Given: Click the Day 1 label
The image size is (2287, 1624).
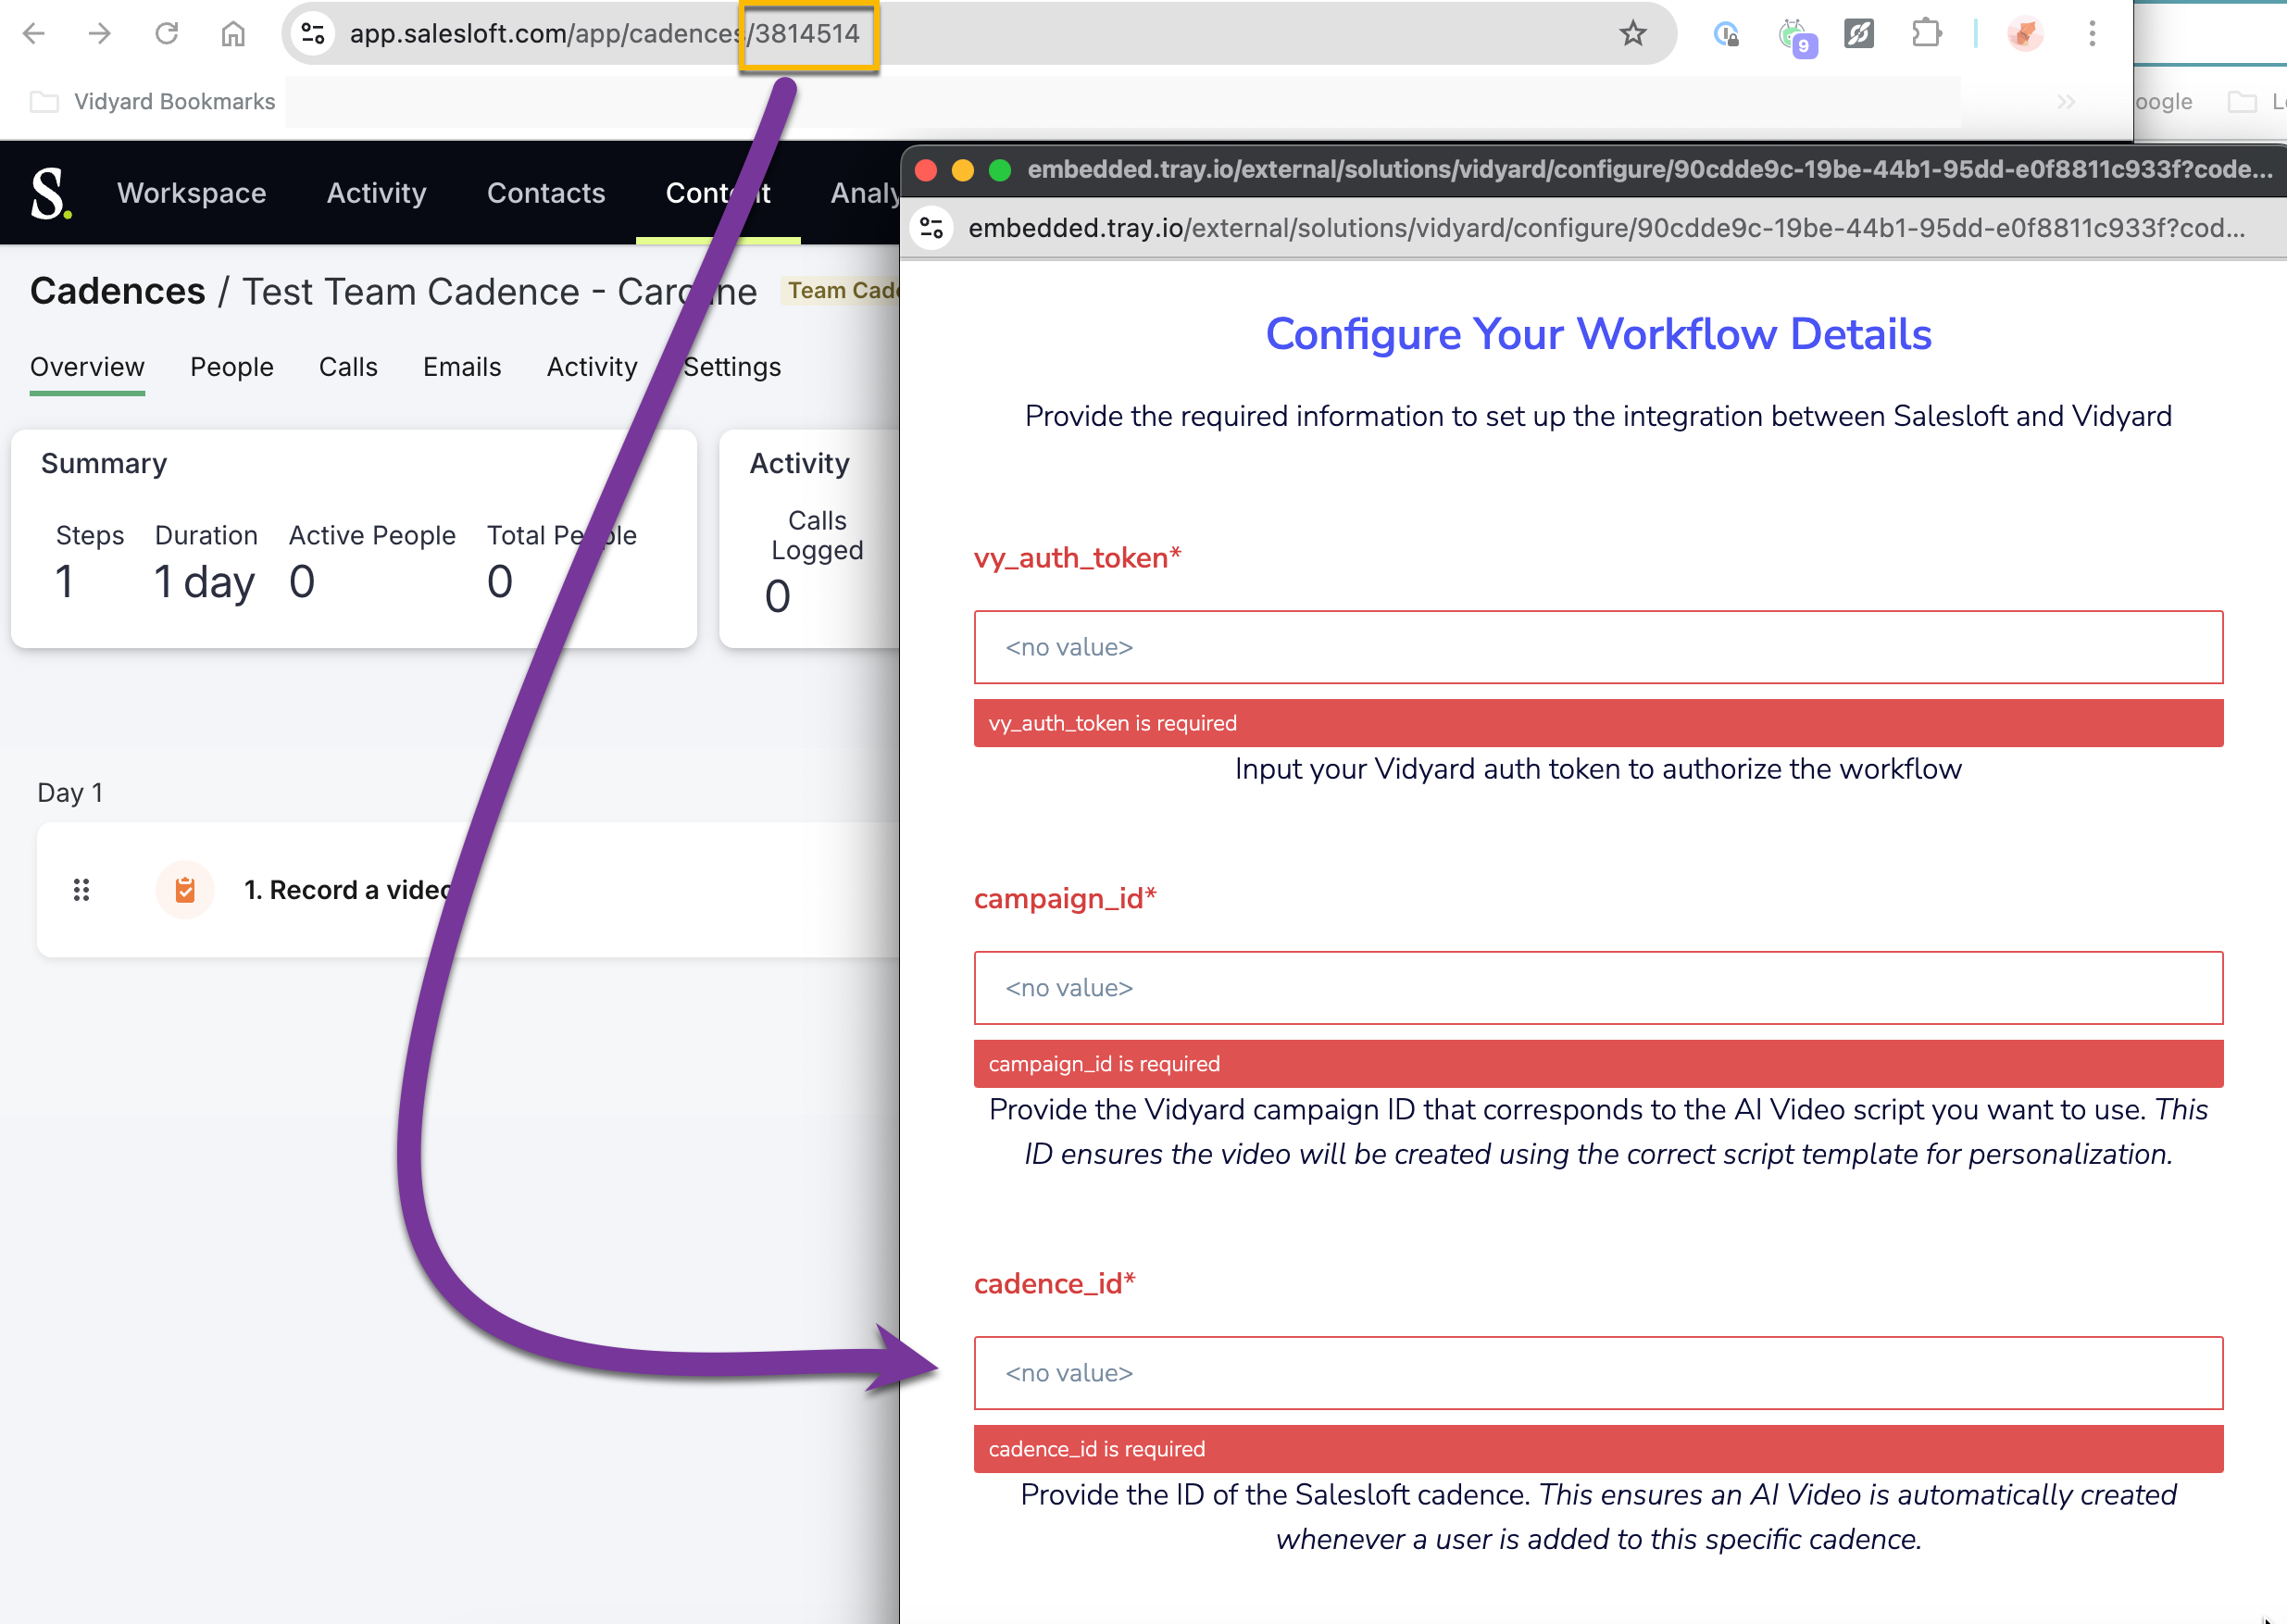Looking at the screenshot, I should tap(70, 793).
